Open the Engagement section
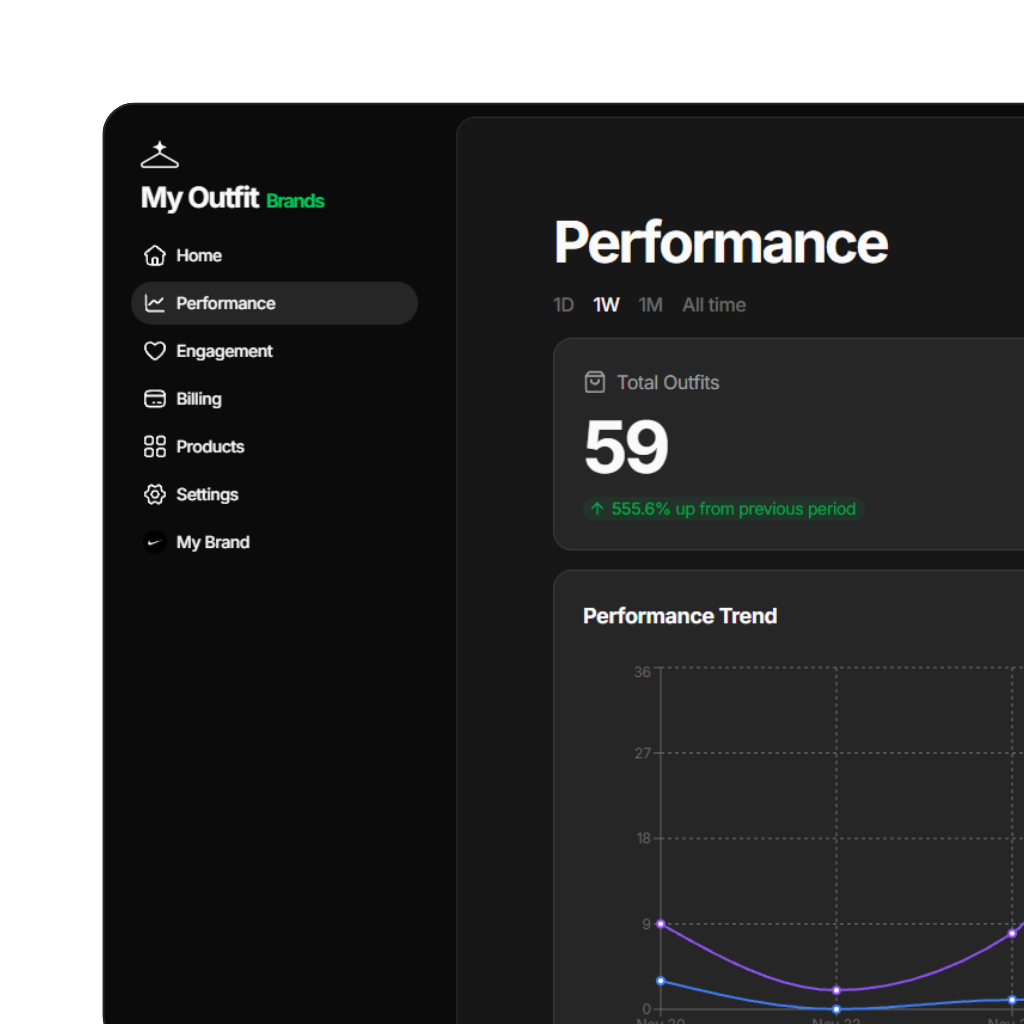This screenshot has width=1024, height=1024. (x=223, y=351)
